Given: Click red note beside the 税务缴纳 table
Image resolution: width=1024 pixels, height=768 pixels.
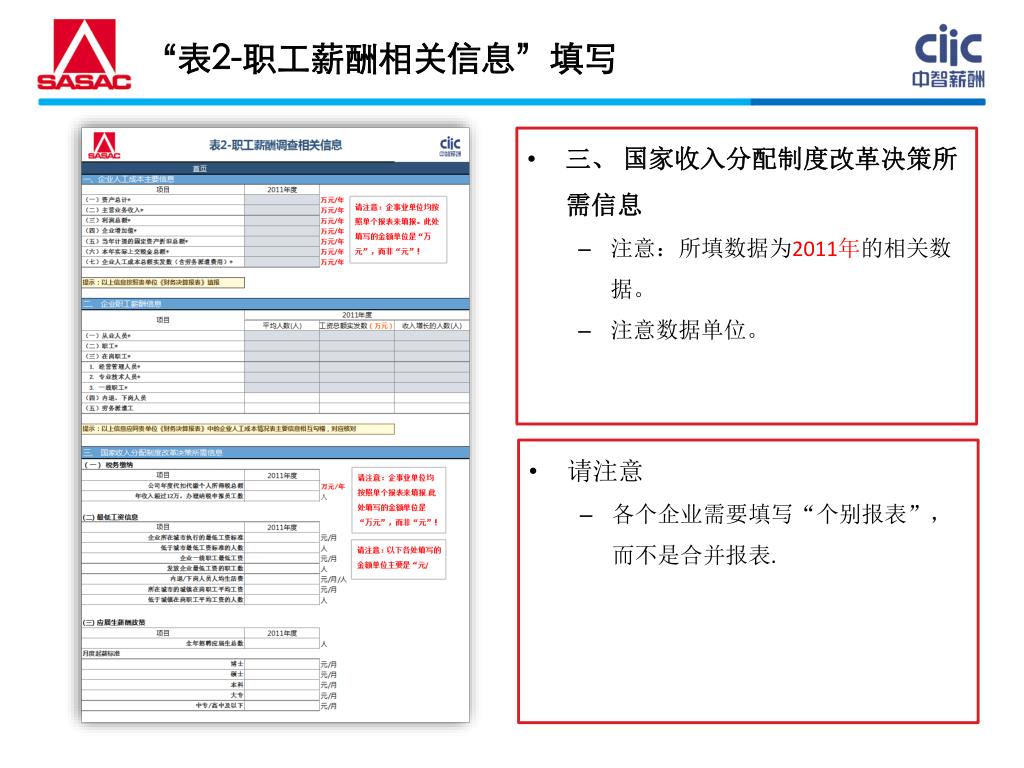Looking at the screenshot, I should (398, 500).
